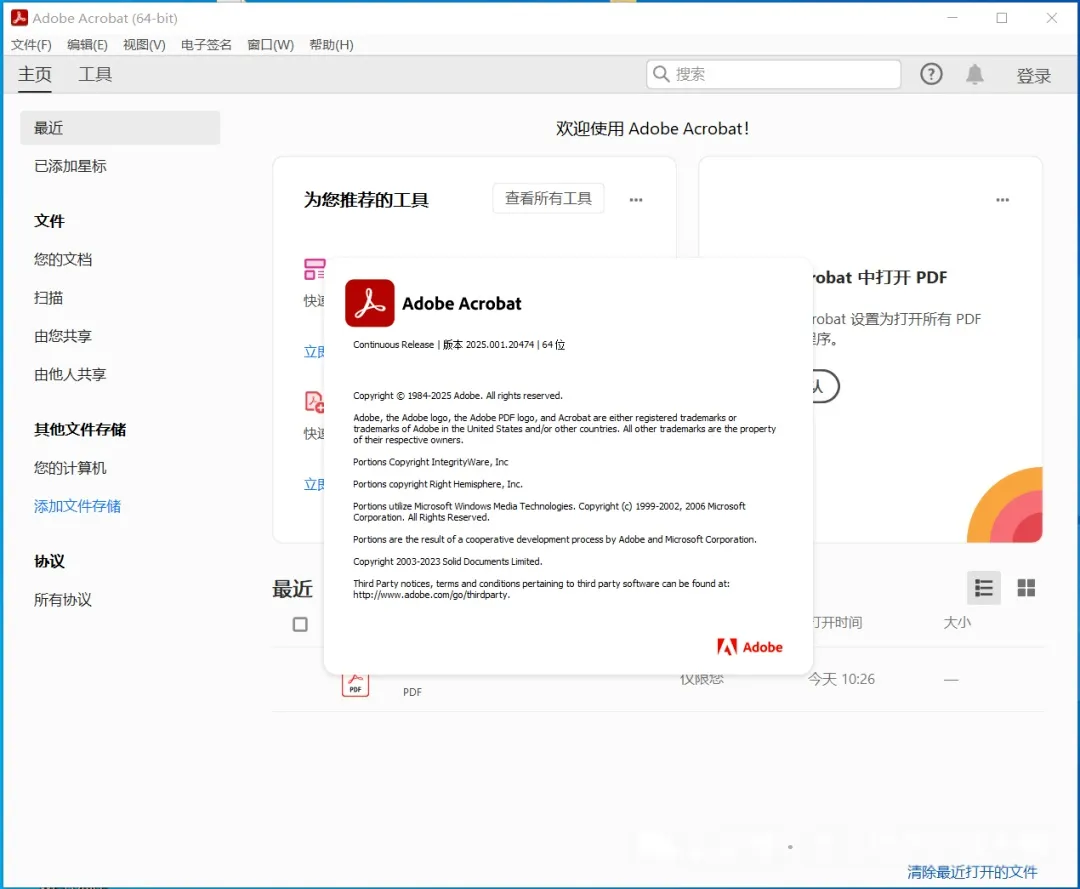Minimize the Adobe Acrobat window

(952, 18)
